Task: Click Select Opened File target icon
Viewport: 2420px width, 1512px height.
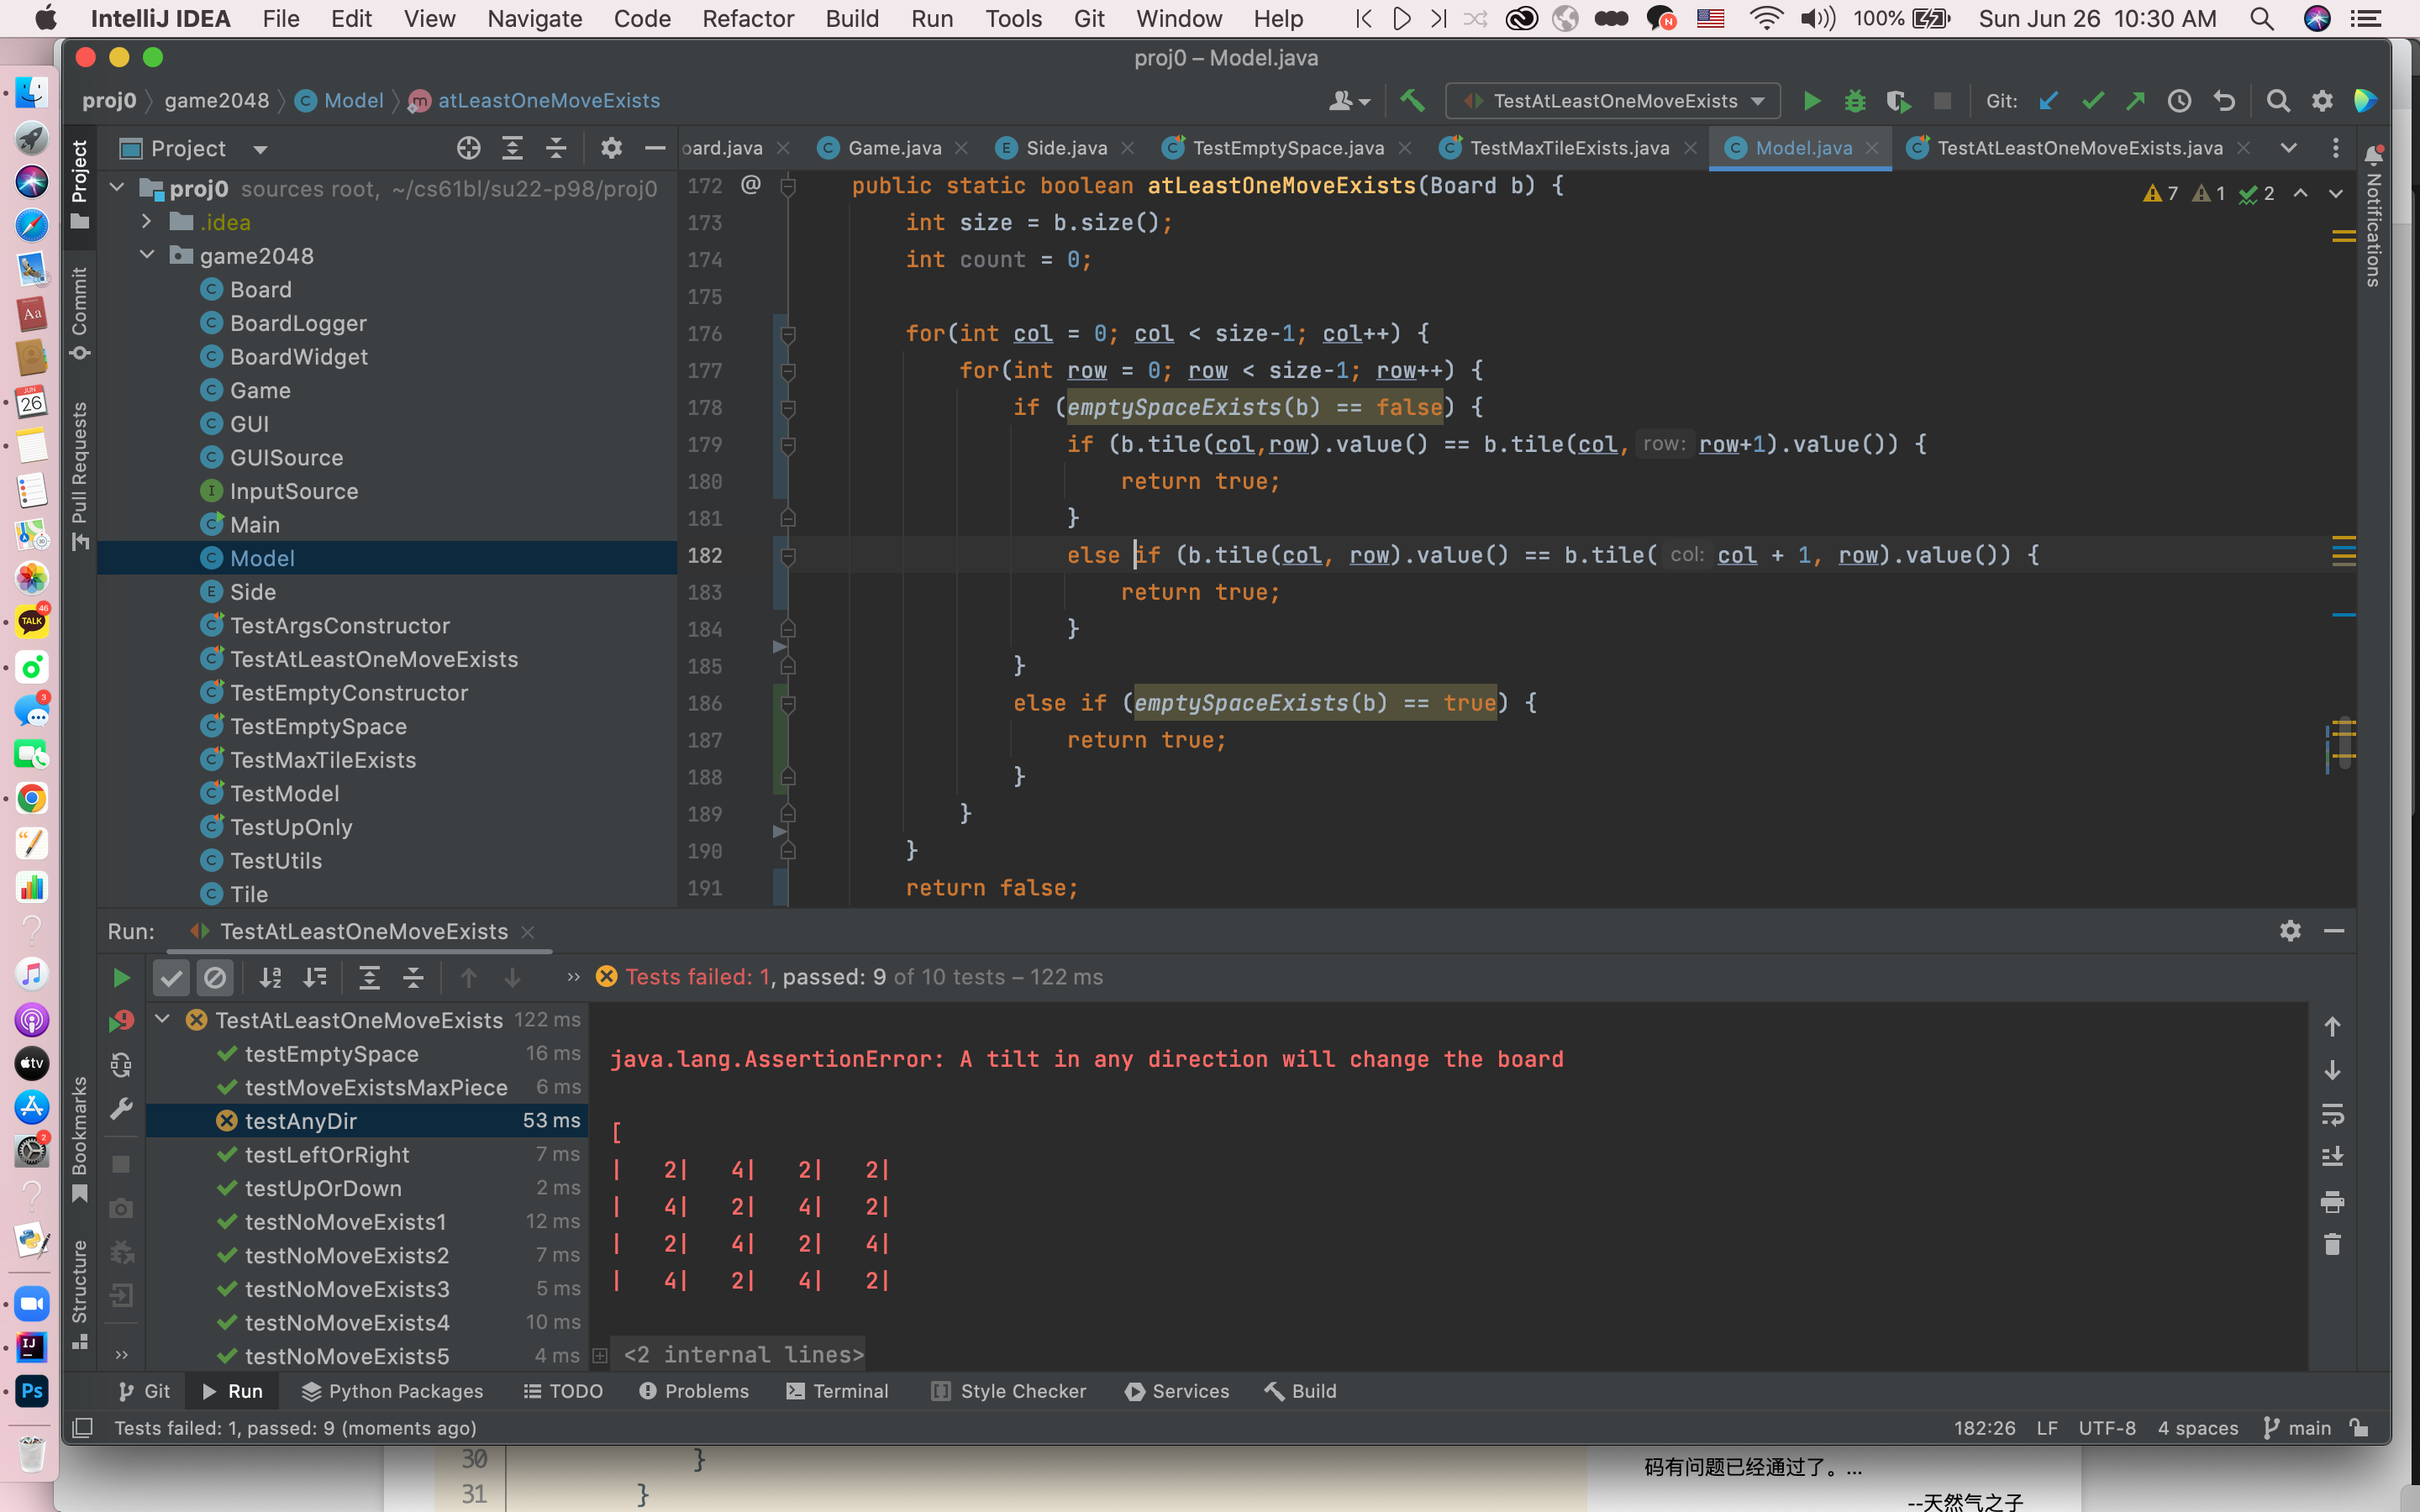Action: click(468, 149)
